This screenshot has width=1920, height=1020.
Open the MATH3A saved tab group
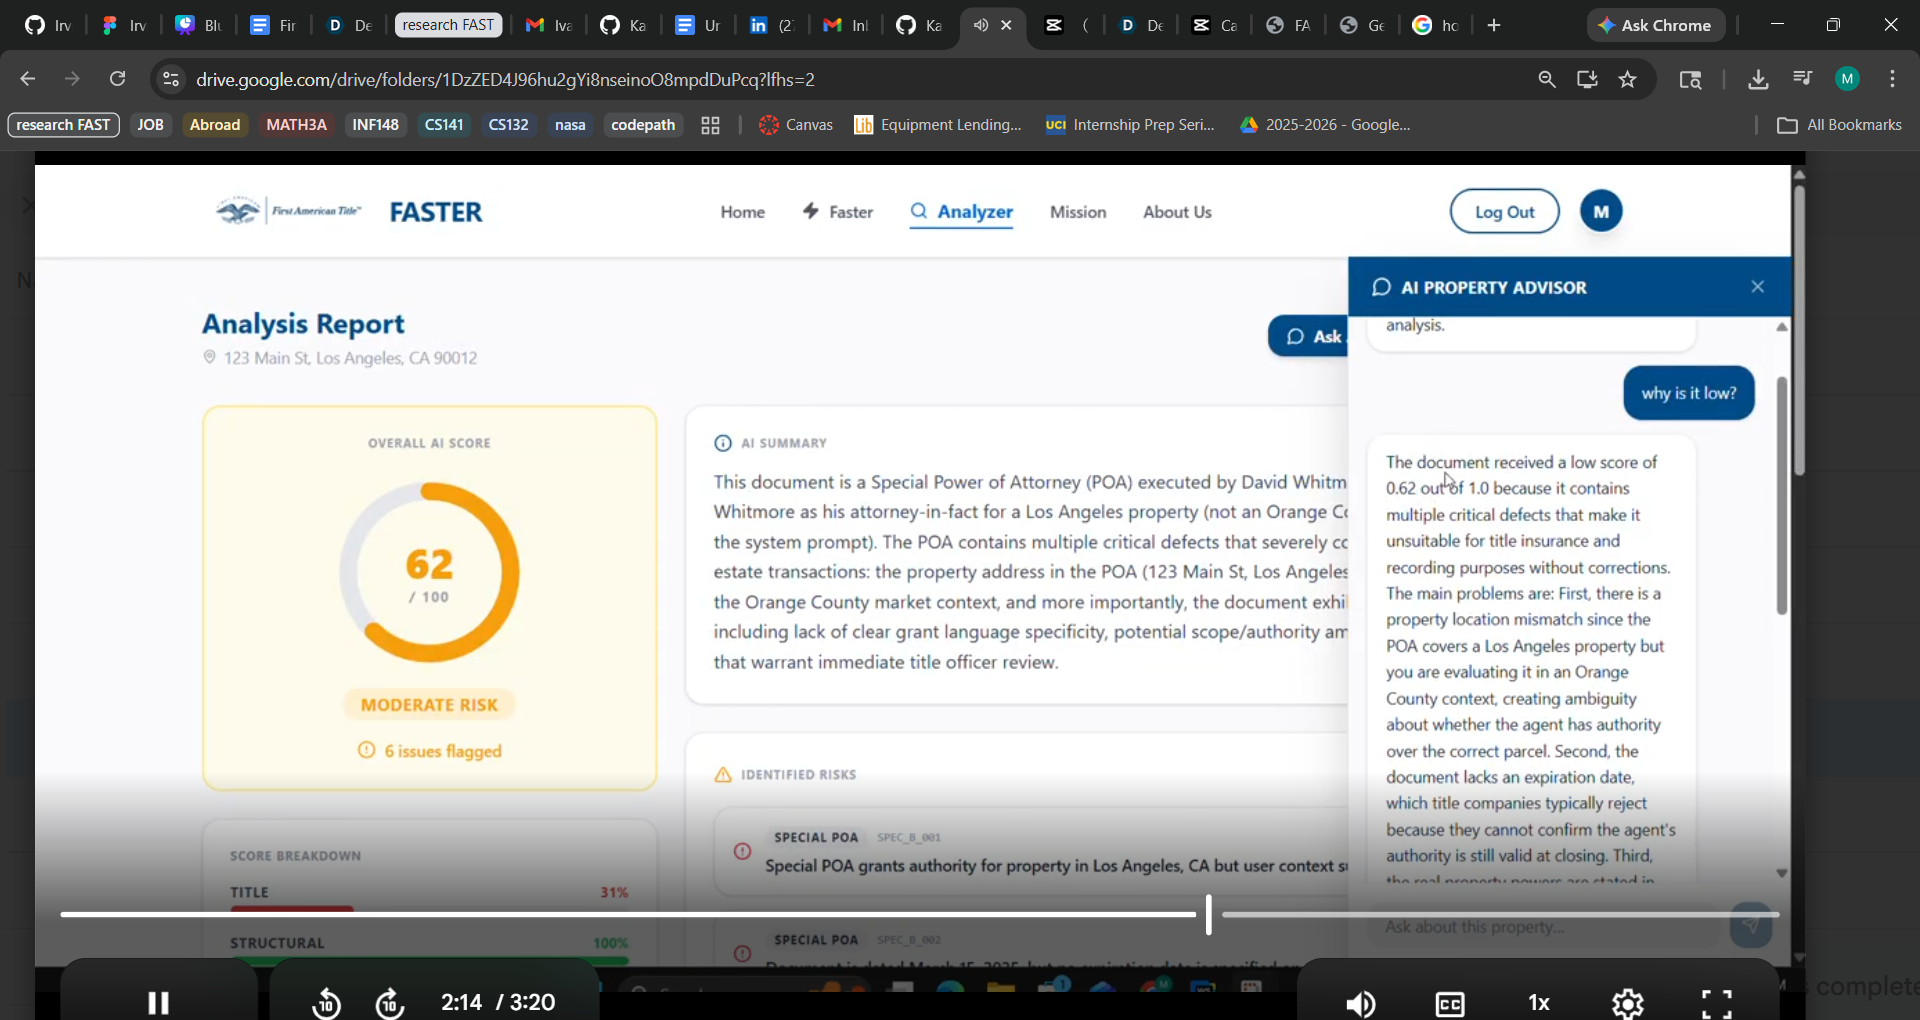pyautogui.click(x=296, y=125)
